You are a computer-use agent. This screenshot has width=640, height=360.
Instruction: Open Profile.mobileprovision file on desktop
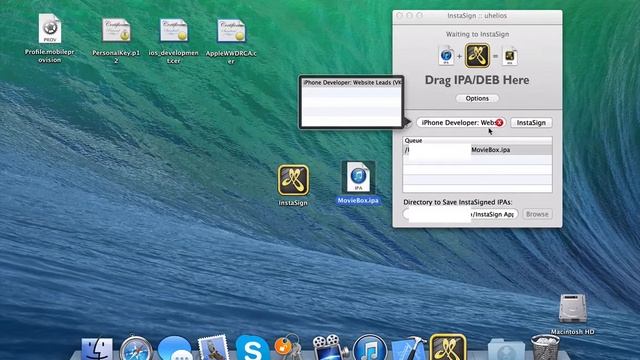pyautogui.click(x=50, y=29)
